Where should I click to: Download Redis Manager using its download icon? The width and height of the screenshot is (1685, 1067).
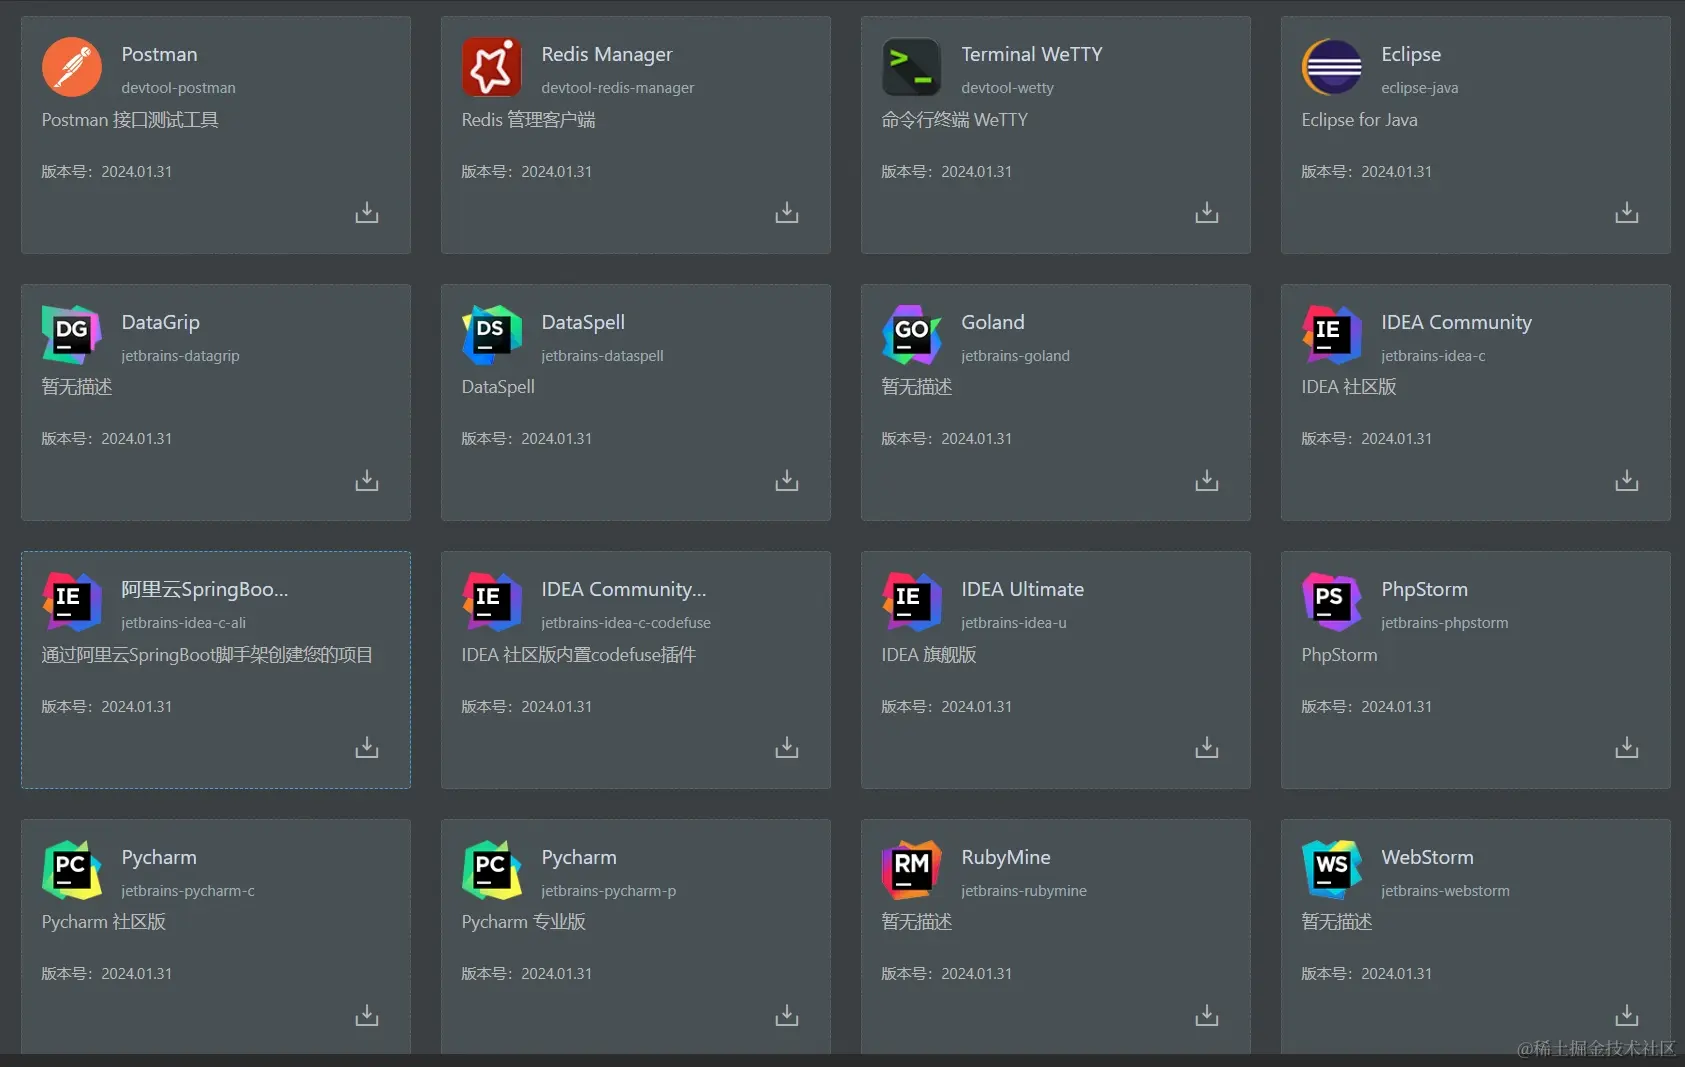tap(787, 213)
